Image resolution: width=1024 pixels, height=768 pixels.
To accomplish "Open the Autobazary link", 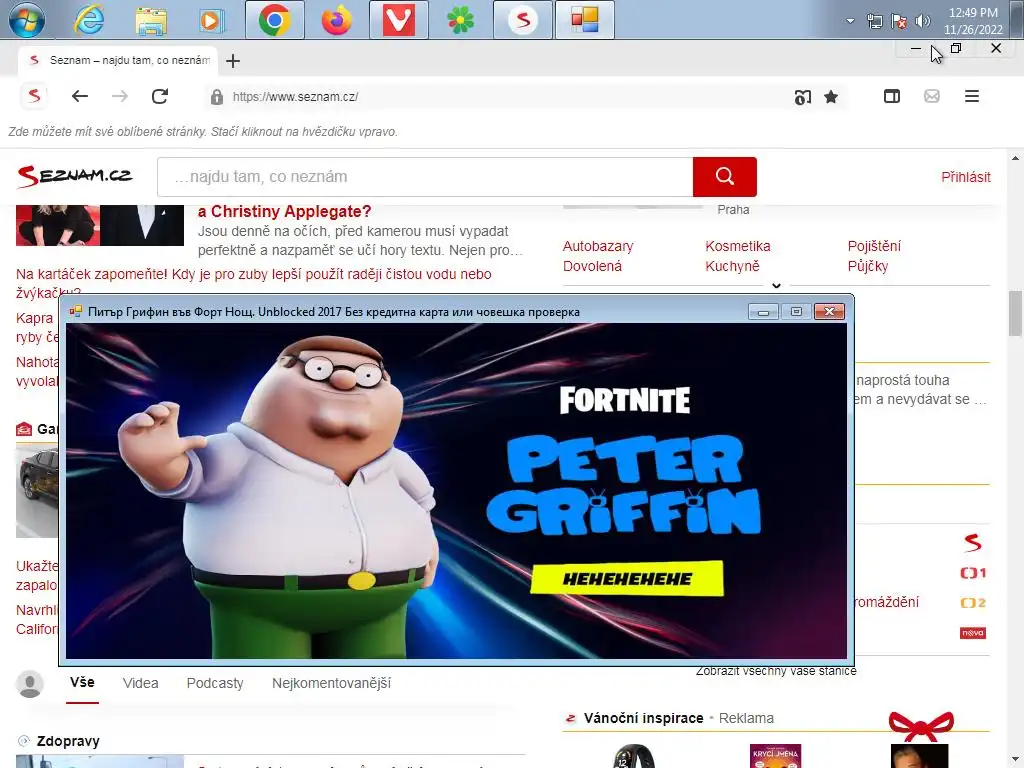I will click(x=598, y=246).
